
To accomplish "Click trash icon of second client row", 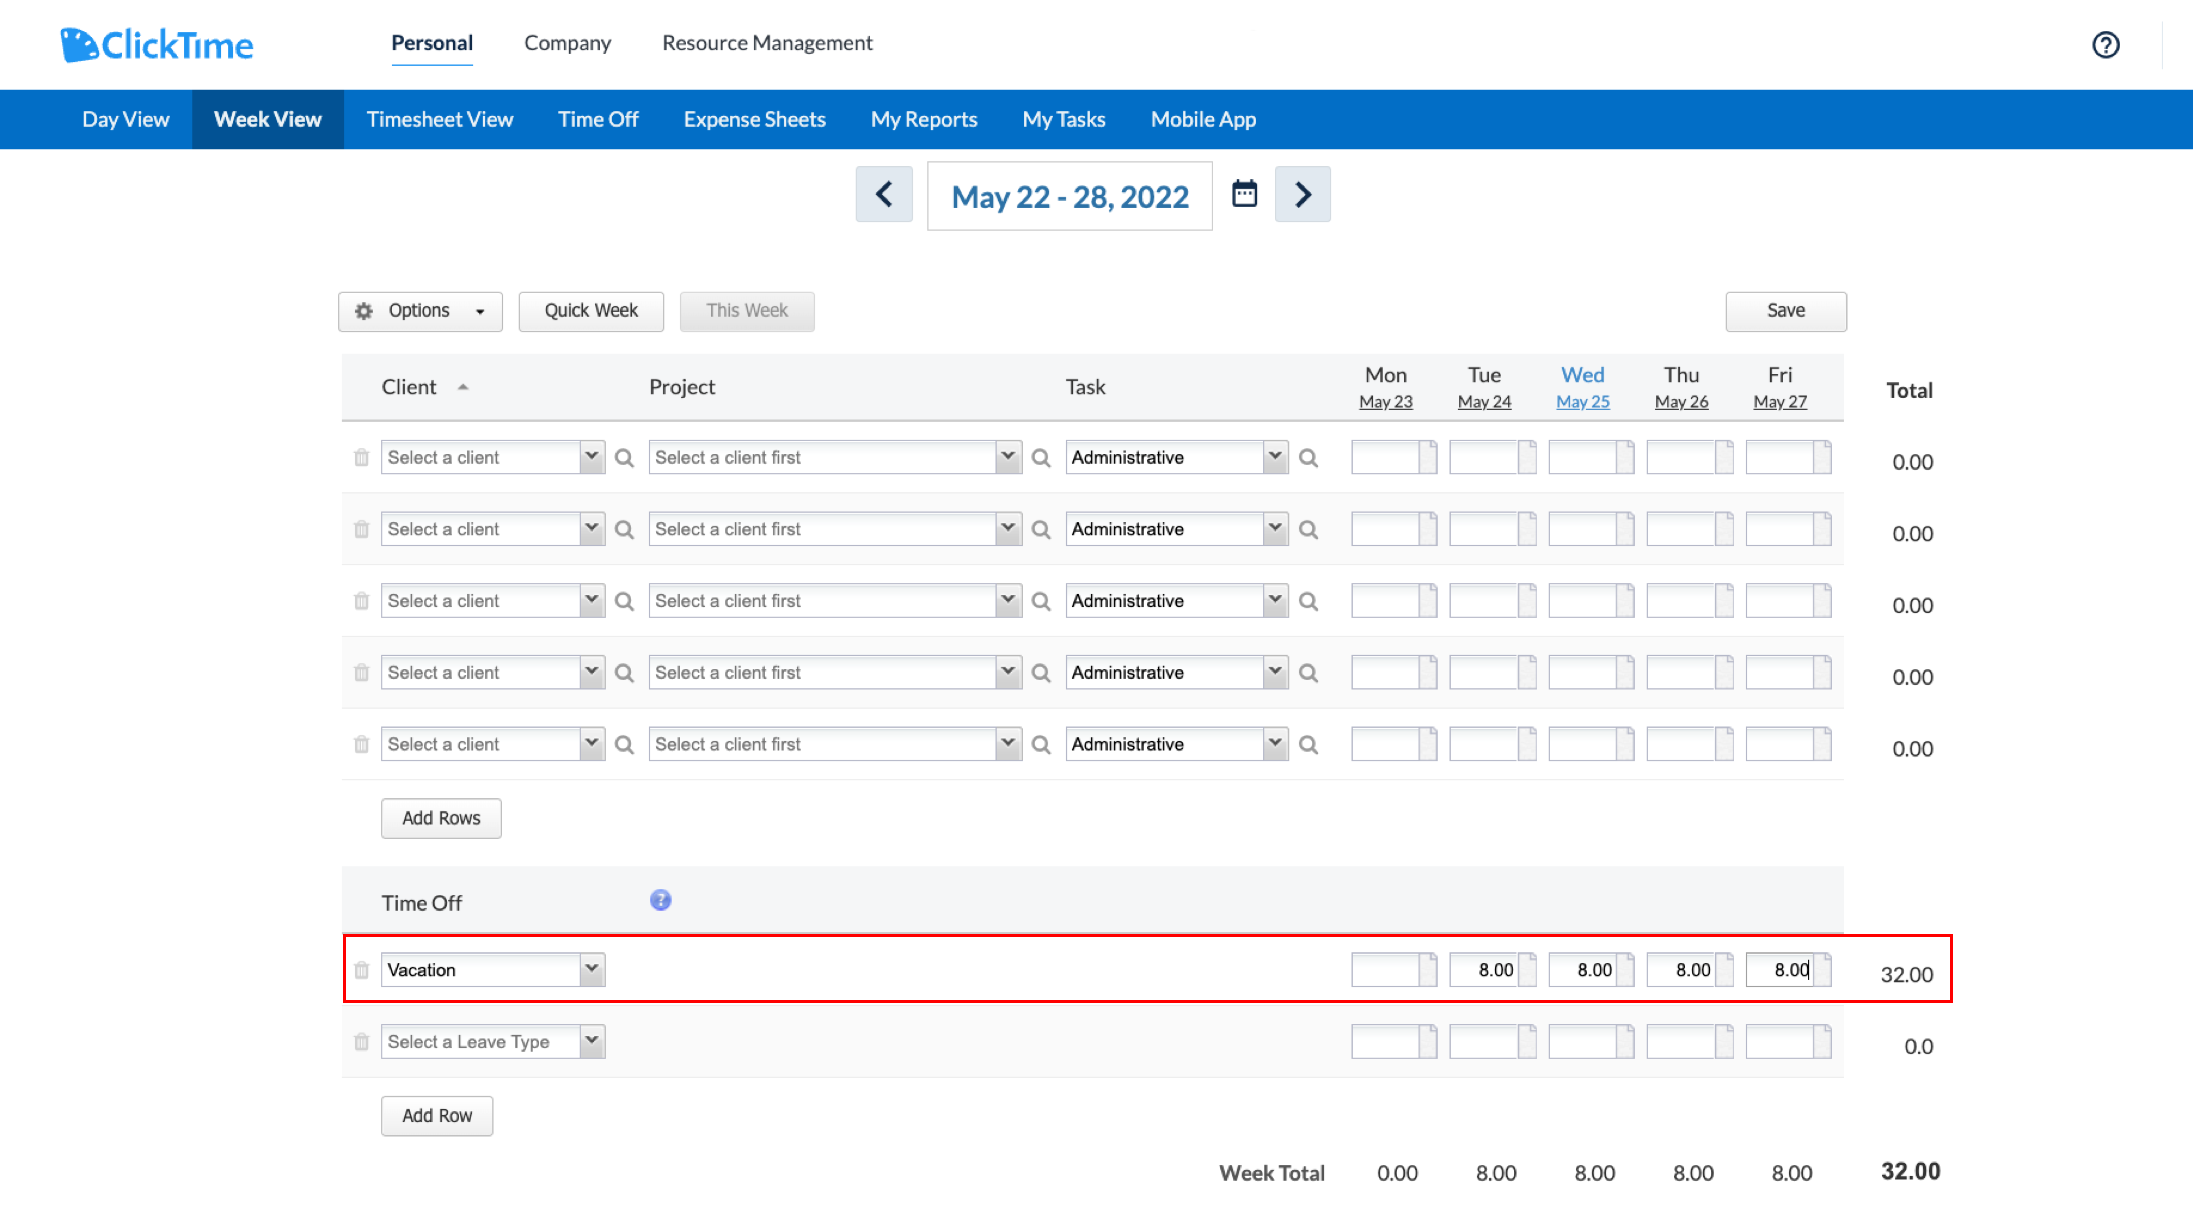I will (x=361, y=529).
